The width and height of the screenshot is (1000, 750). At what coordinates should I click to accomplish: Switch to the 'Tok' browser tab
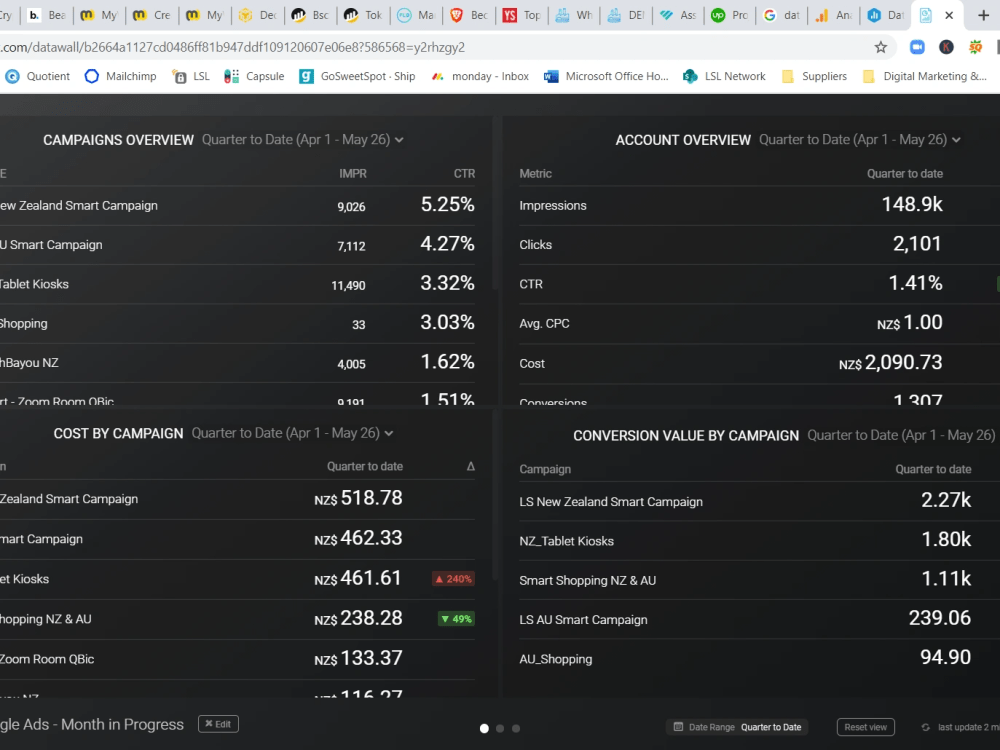362,15
